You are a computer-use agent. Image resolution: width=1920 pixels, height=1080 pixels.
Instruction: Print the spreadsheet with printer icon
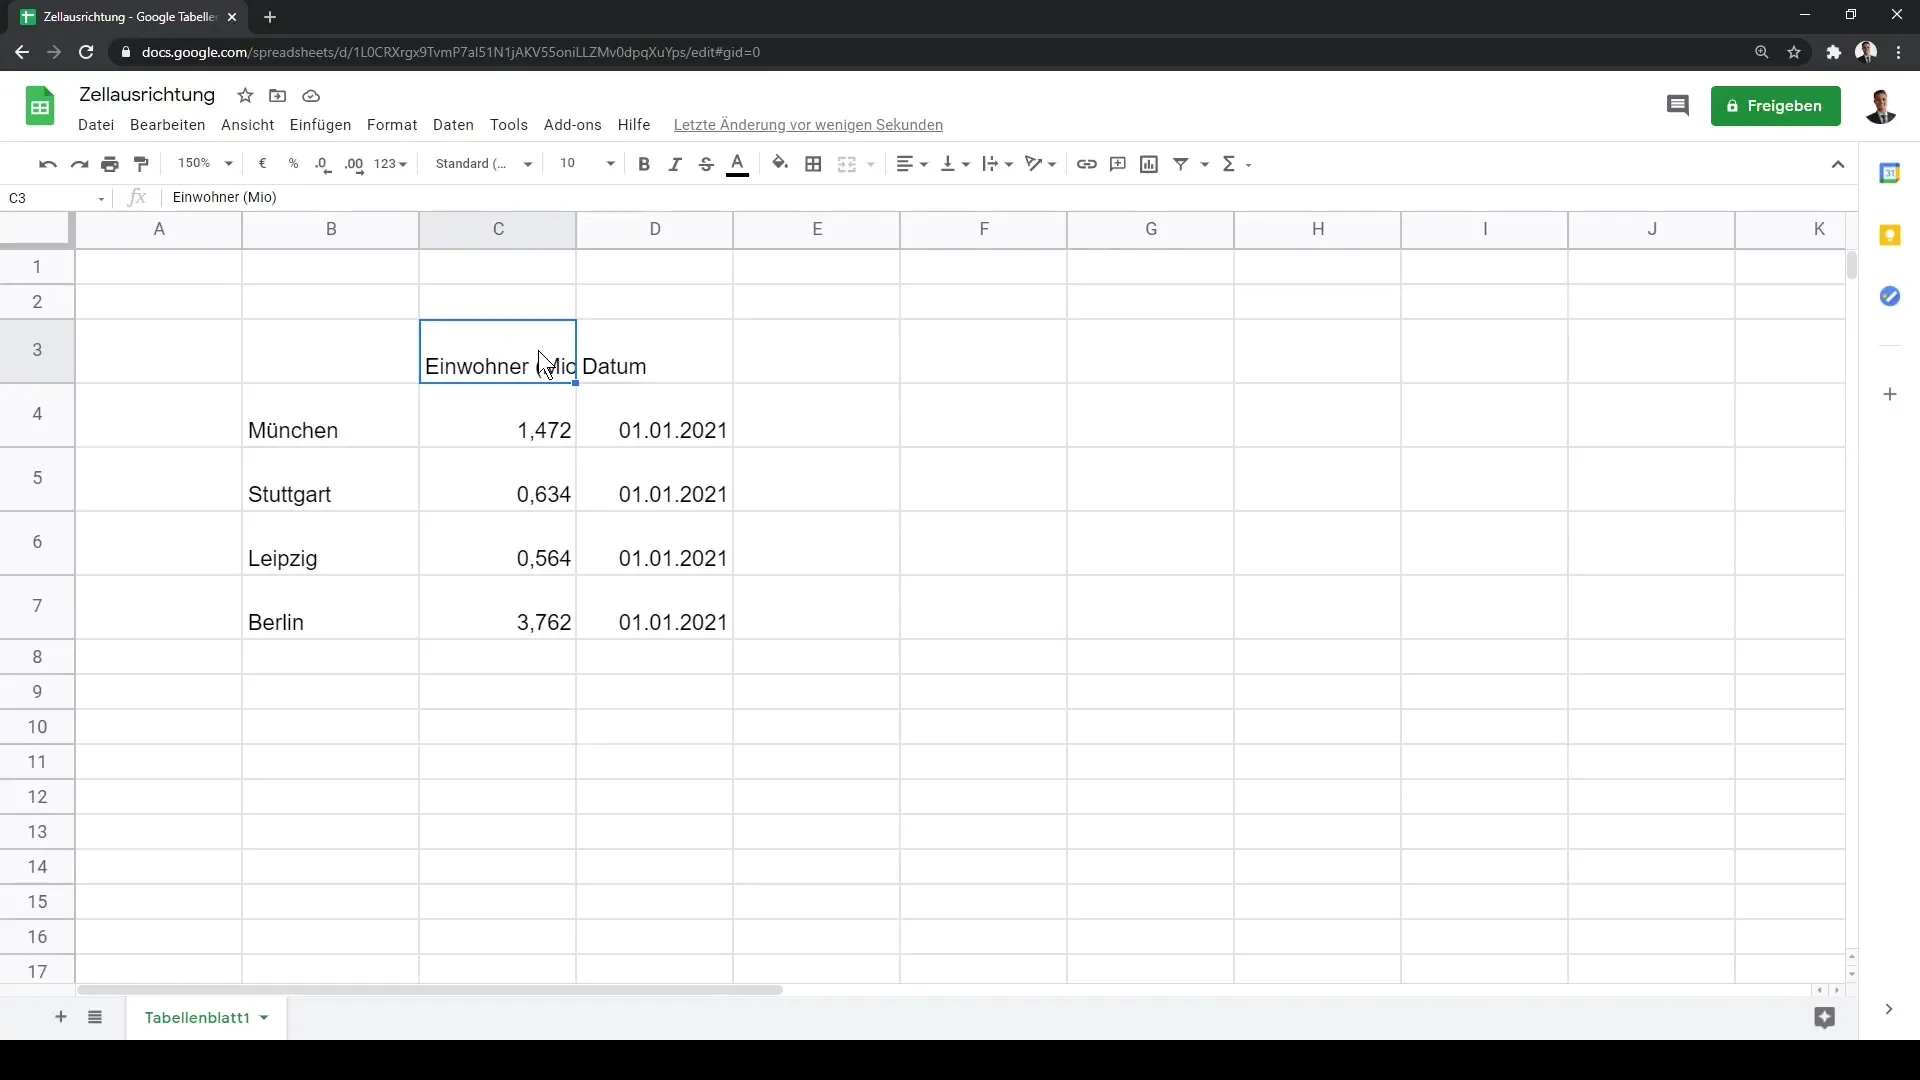[110, 164]
